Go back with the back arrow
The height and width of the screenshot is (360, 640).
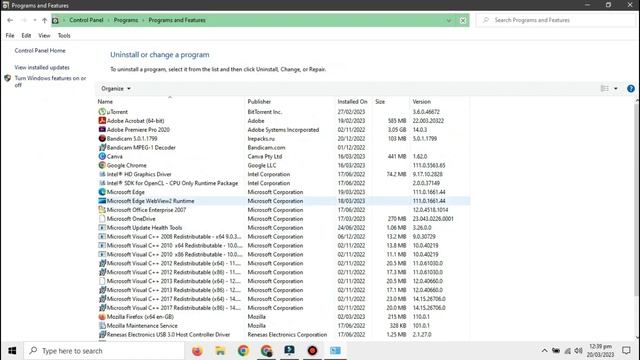pyautogui.click(x=10, y=20)
